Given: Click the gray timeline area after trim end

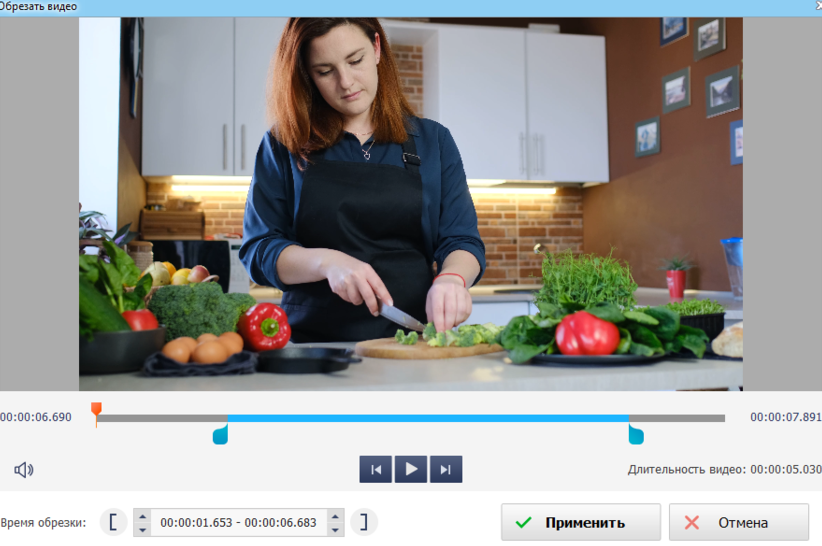Looking at the screenshot, I should tap(677, 418).
